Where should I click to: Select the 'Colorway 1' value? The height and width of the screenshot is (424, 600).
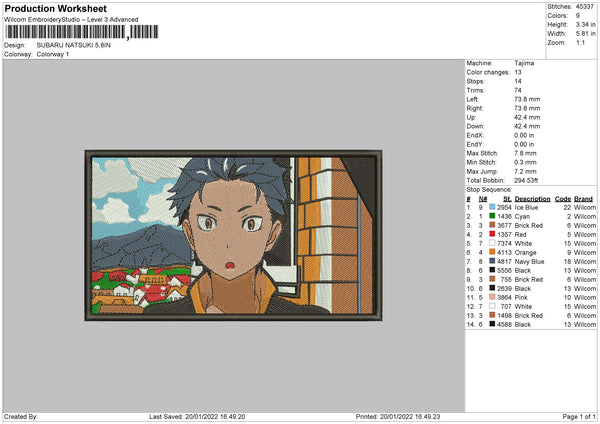53,54
